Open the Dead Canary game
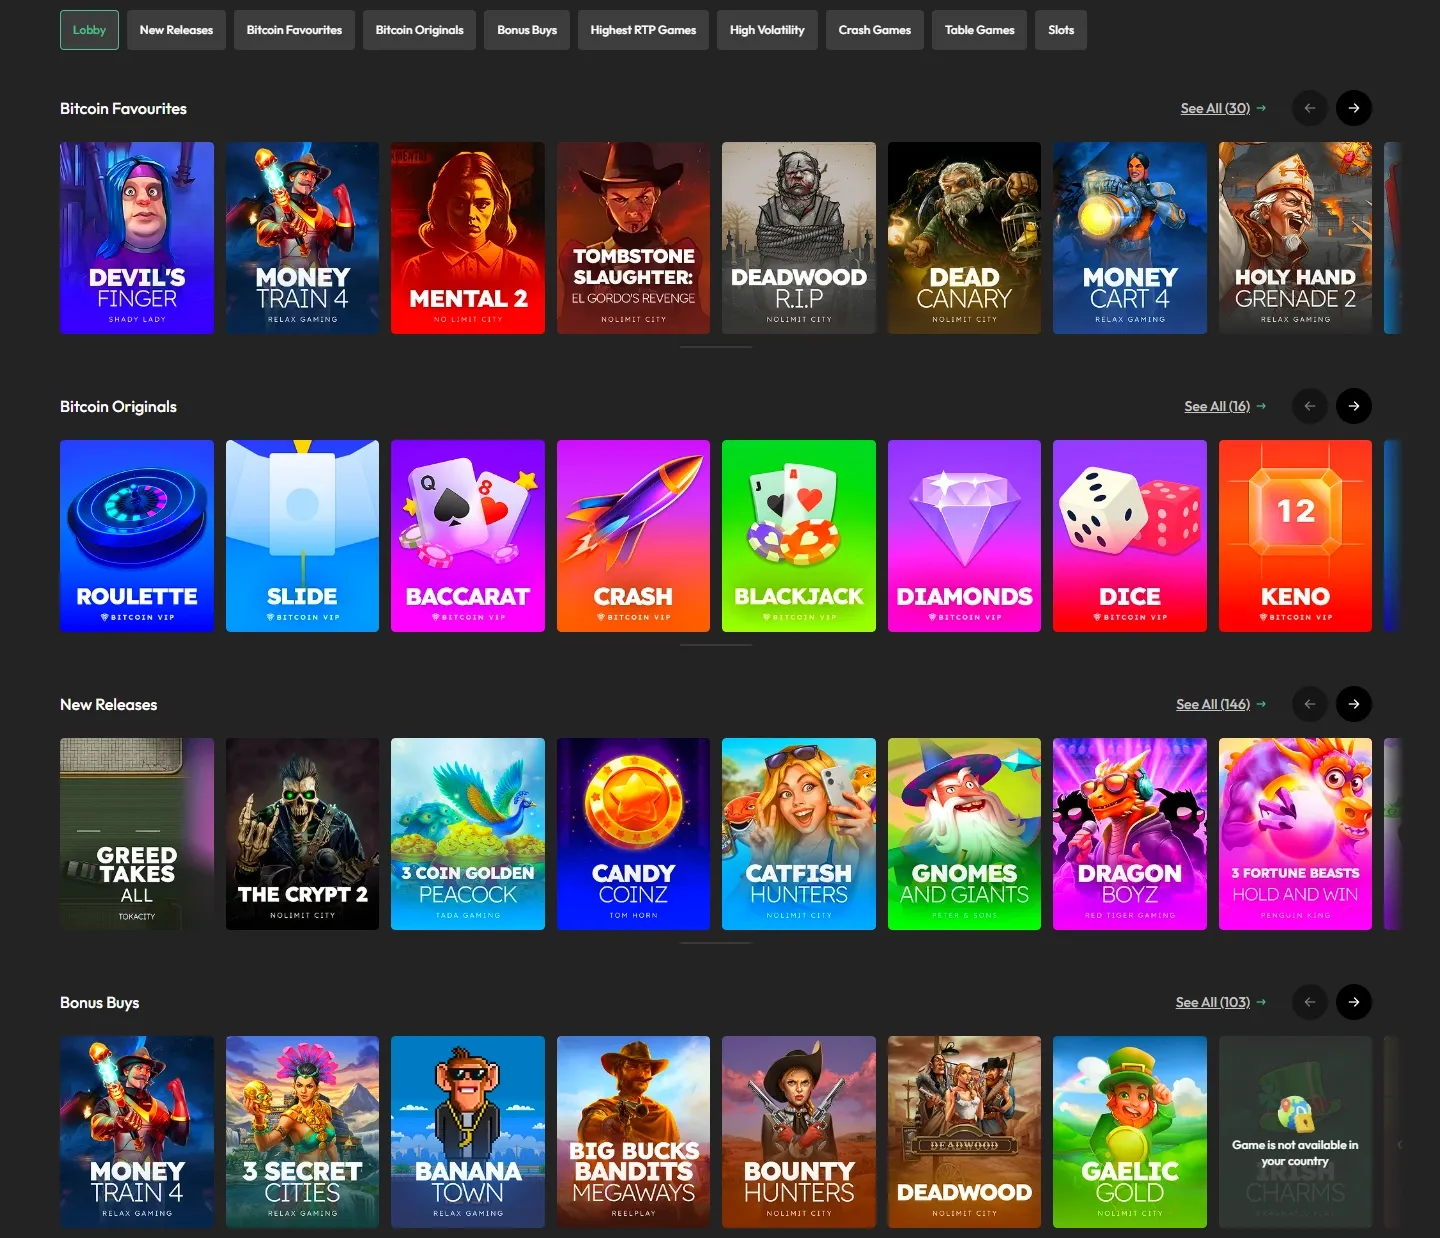This screenshot has width=1440, height=1238. click(x=964, y=238)
